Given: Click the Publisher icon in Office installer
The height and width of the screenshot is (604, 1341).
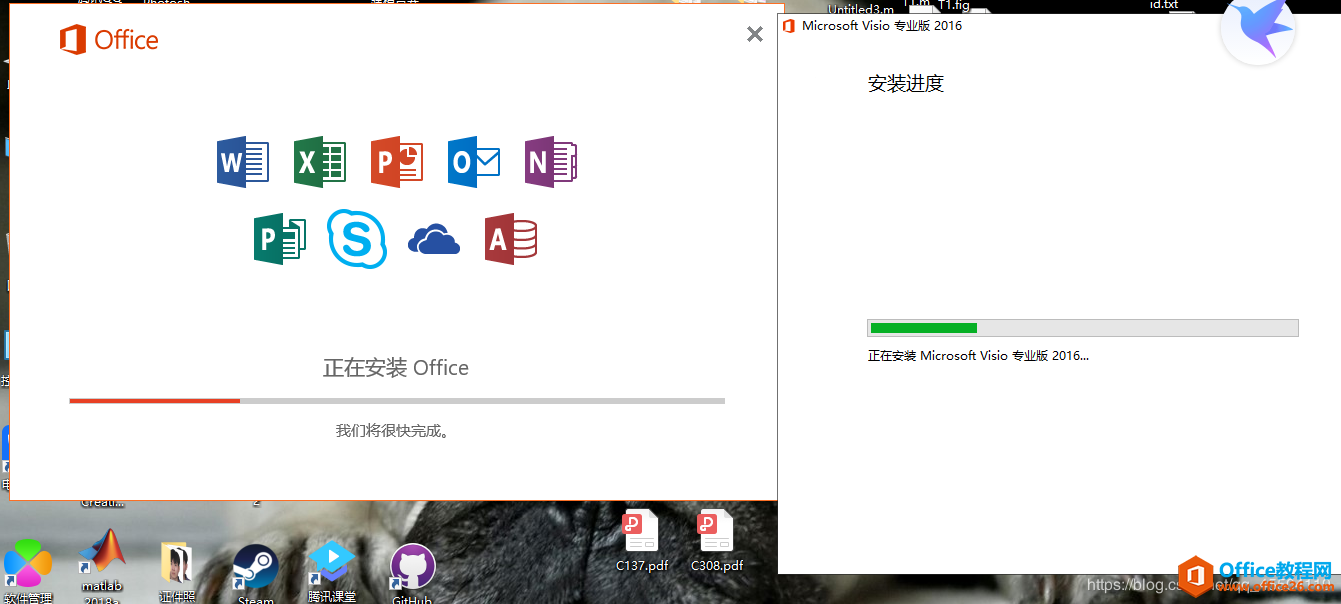Looking at the screenshot, I should coord(280,239).
